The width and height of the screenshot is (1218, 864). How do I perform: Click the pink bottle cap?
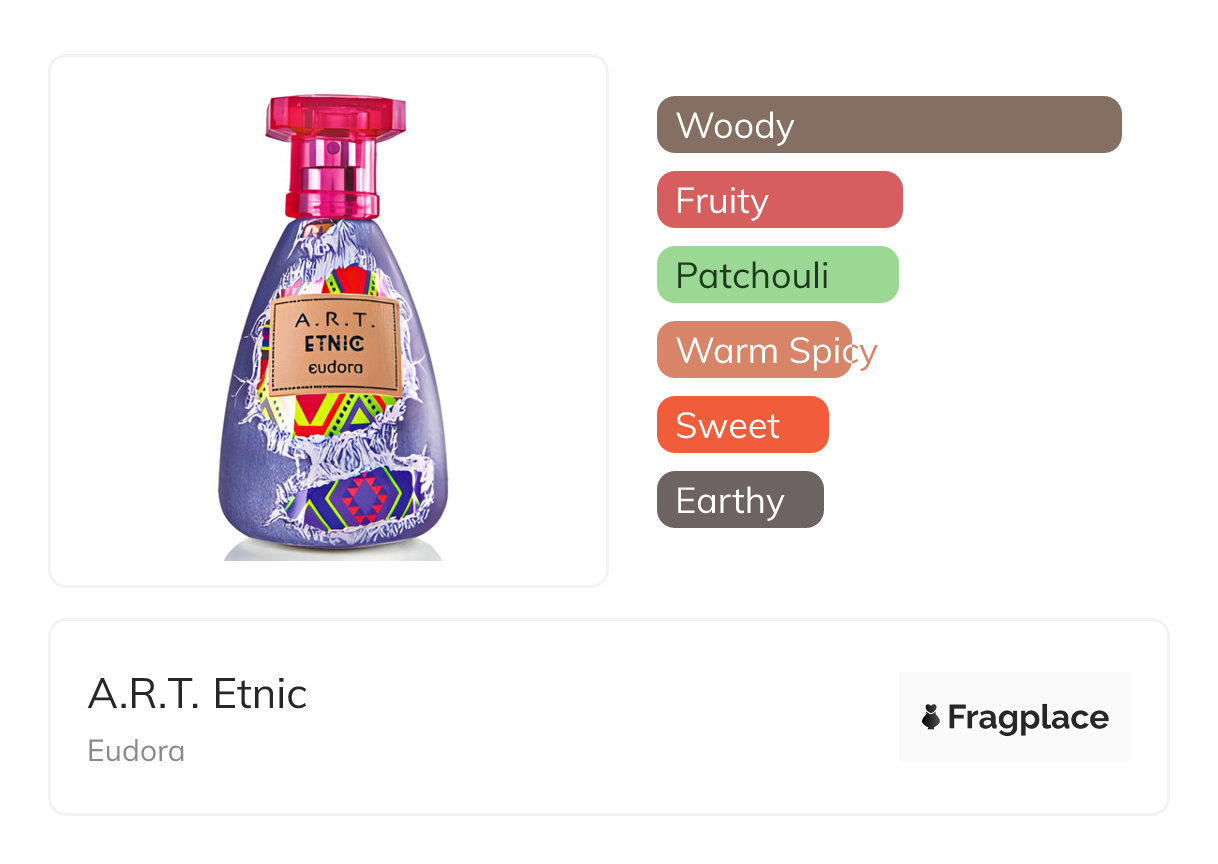(x=336, y=118)
